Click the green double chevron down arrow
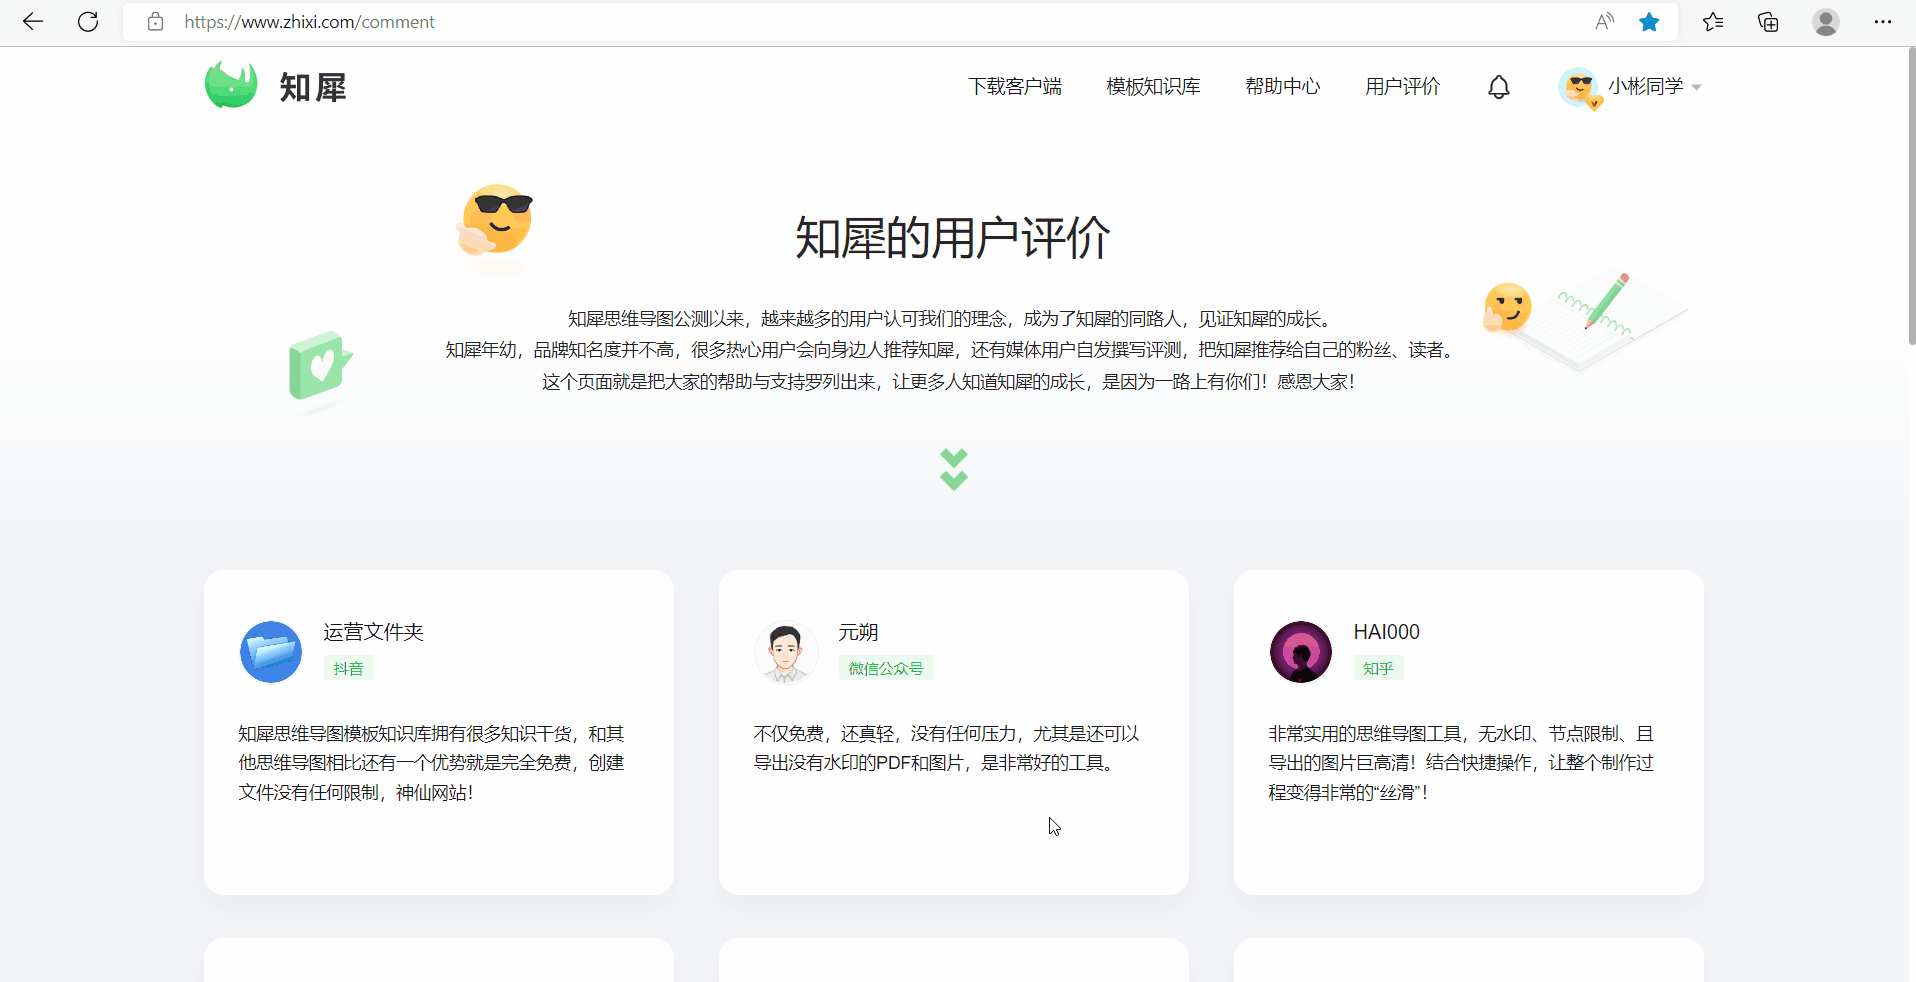 coord(954,469)
